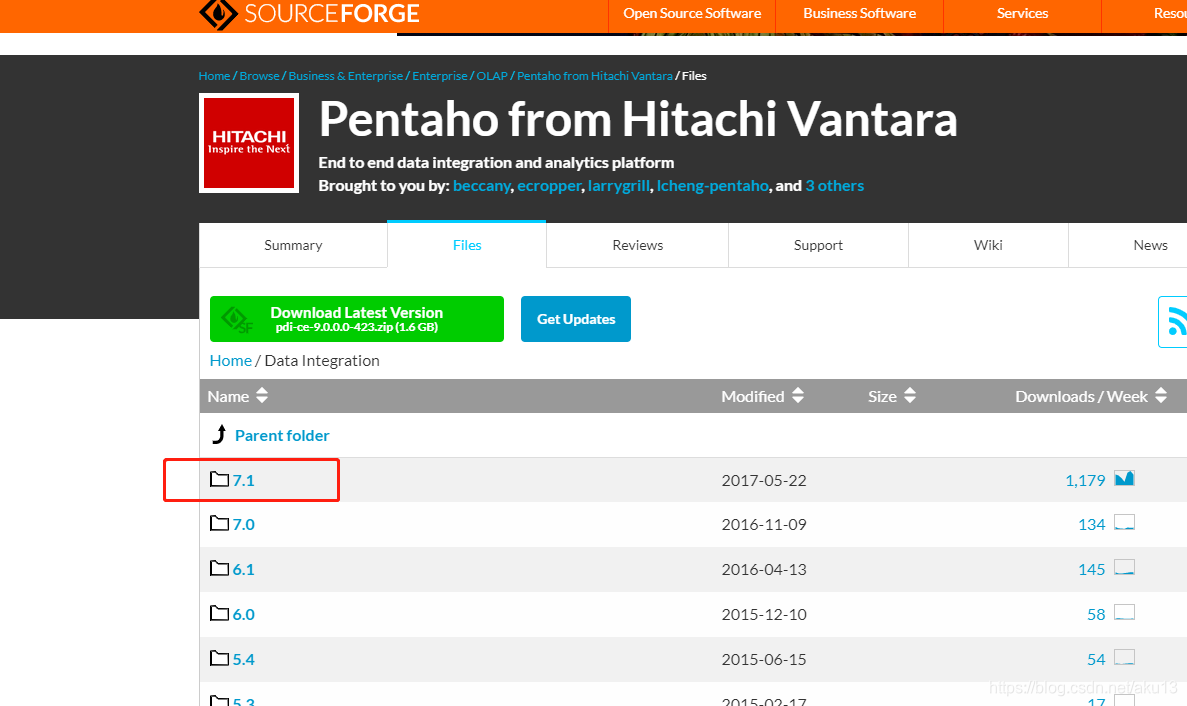
Task: Visit ecropper's profile link
Action: point(550,185)
